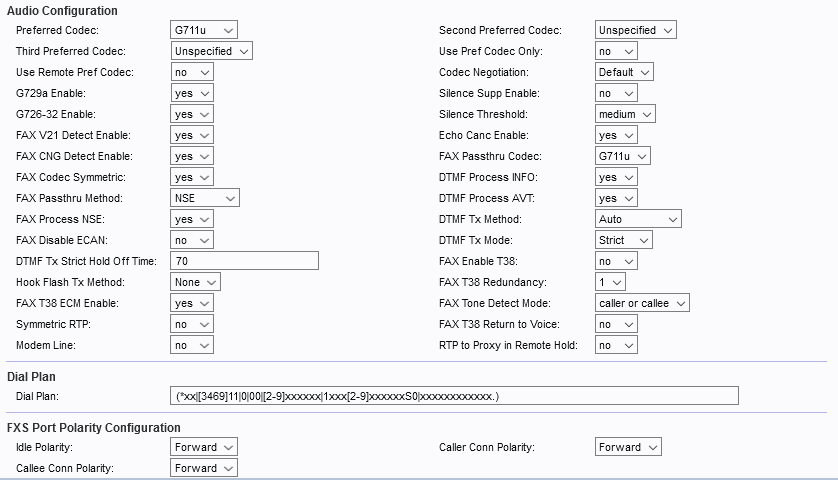The width and height of the screenshot is (838, 480).
Task: Open the Silence Threshold dropdown
Action: (625, 114)
